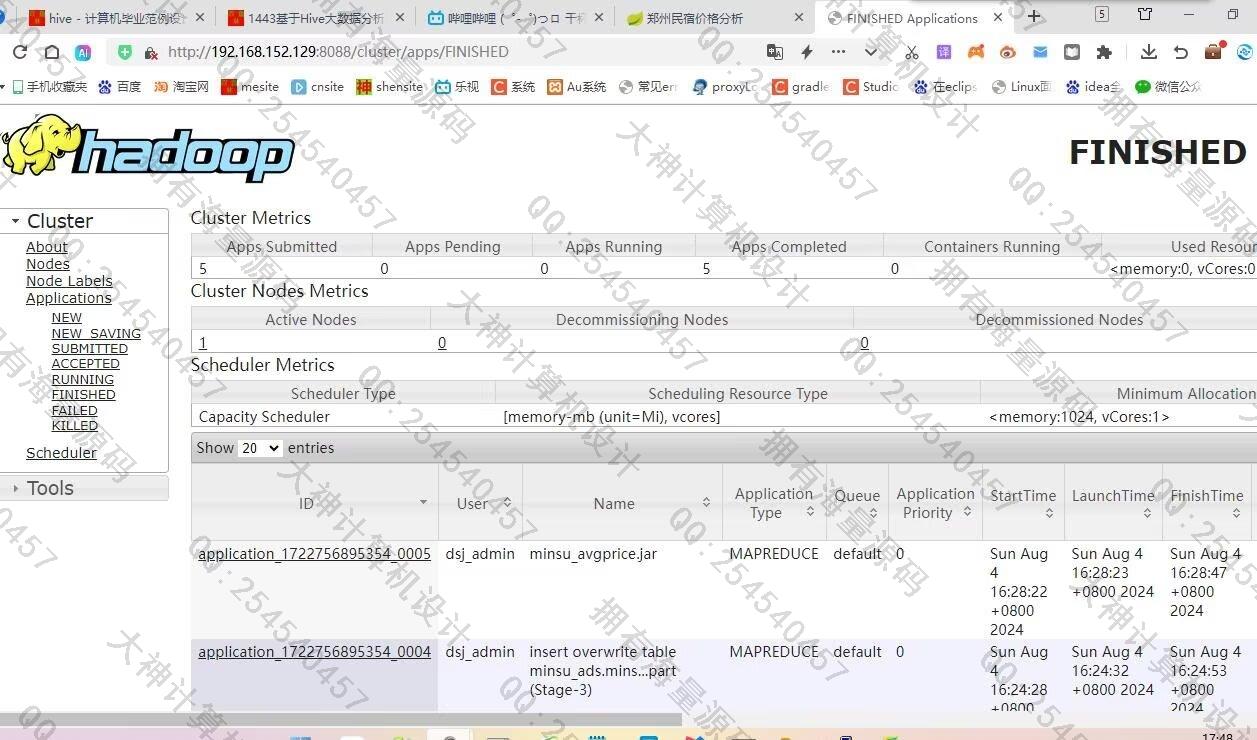Sort by Queue column arrows
1257x740 pixels.
[873, 513]
